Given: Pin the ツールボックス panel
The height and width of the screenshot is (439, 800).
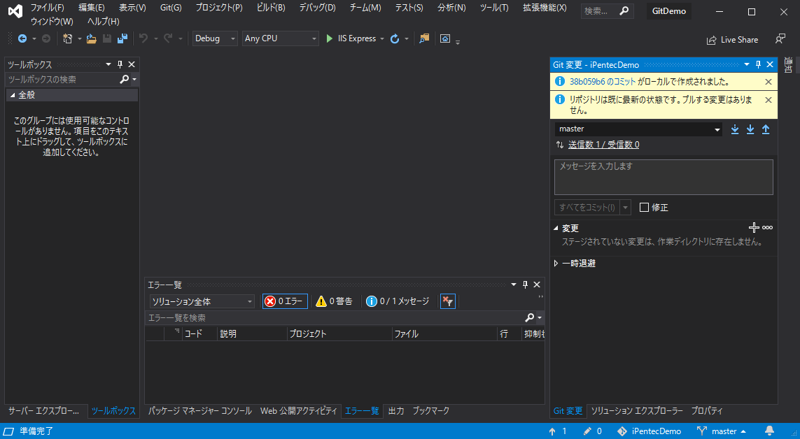Looking at the screenshot, I should (120, 64).
